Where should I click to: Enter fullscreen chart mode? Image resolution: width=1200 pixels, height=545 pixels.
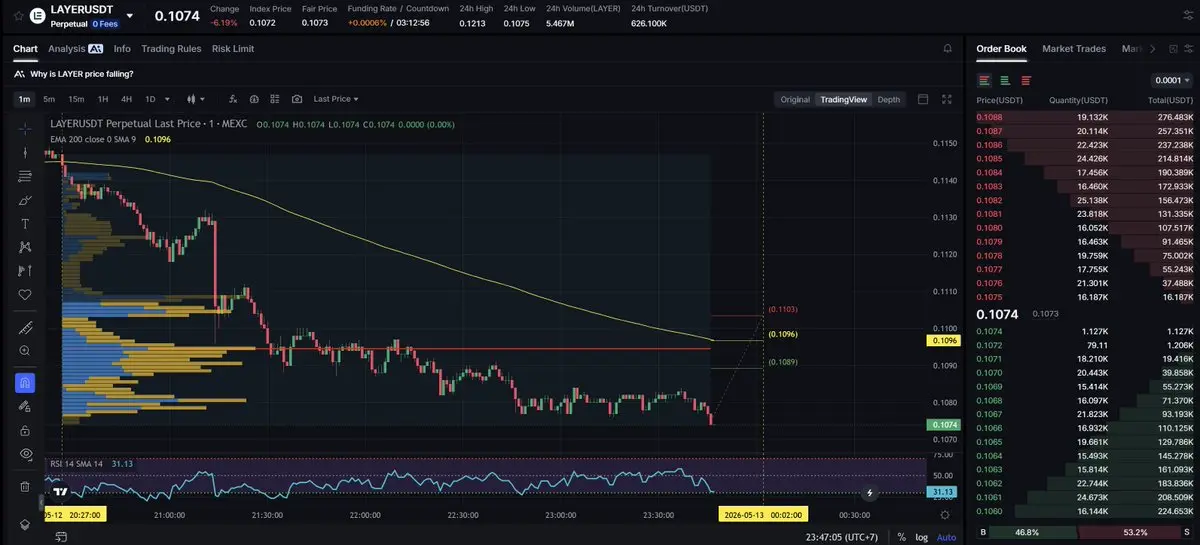click(947, 99)
